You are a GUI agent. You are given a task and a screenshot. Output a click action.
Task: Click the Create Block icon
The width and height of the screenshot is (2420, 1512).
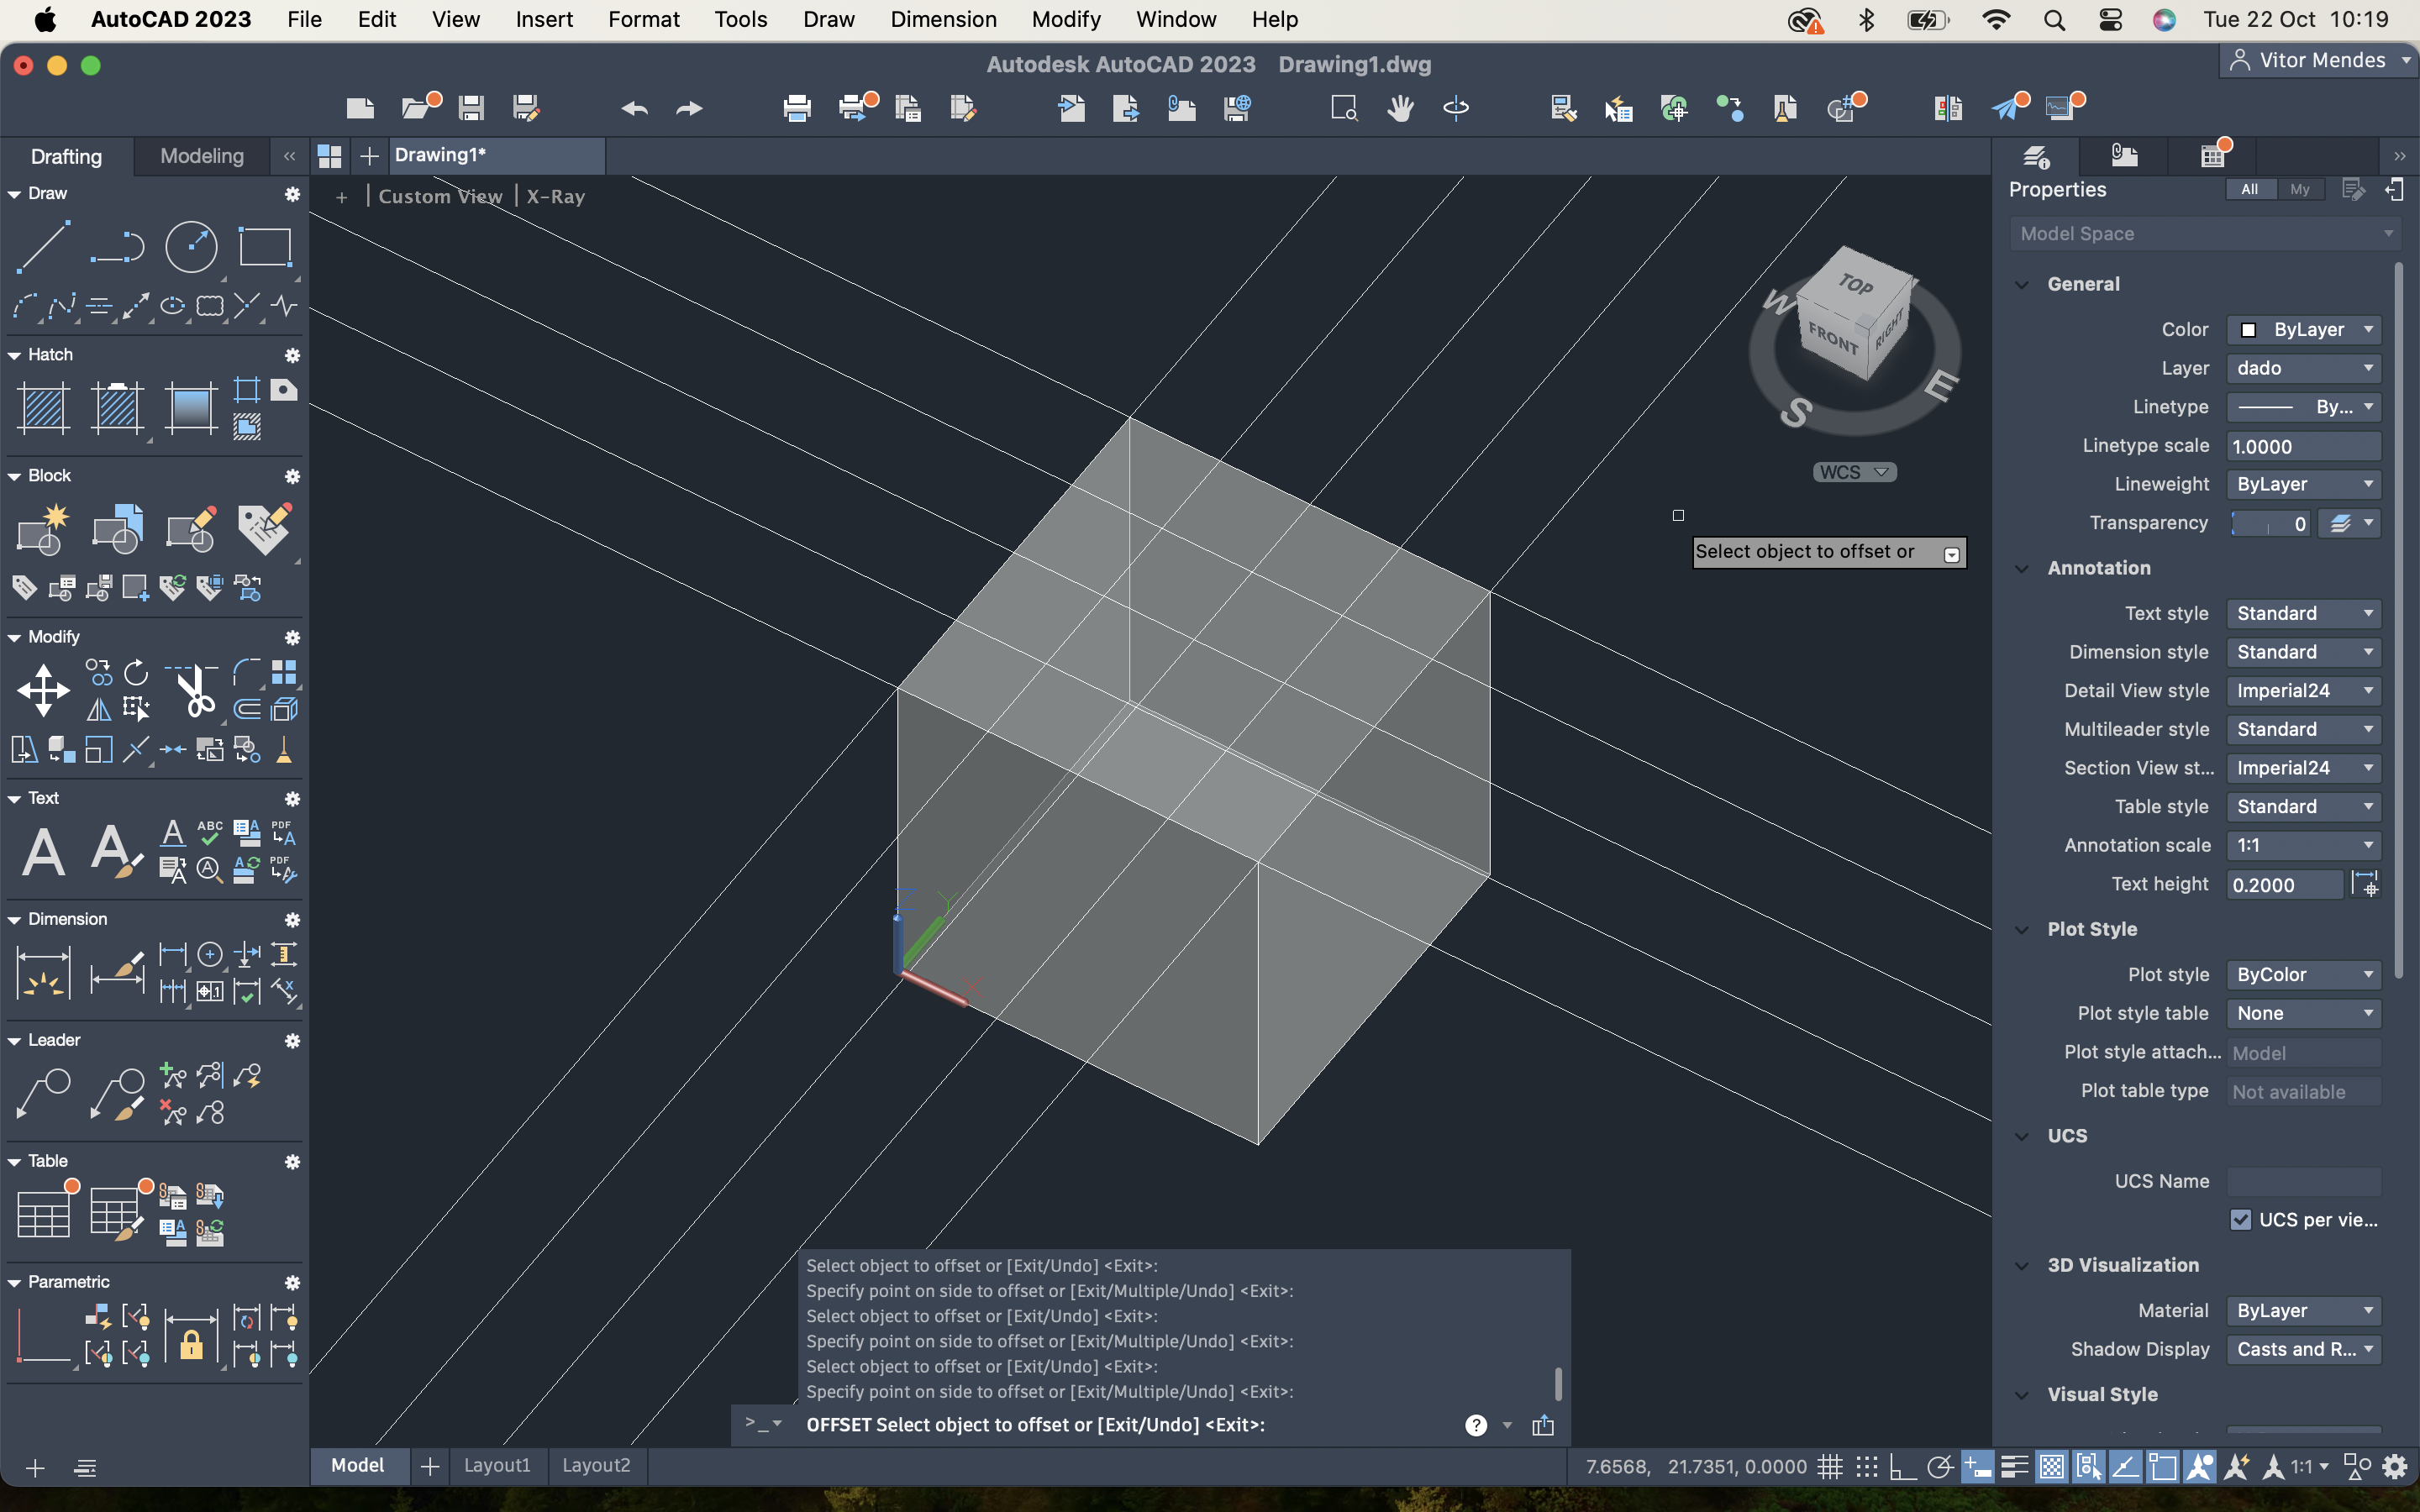coord(44,529)
